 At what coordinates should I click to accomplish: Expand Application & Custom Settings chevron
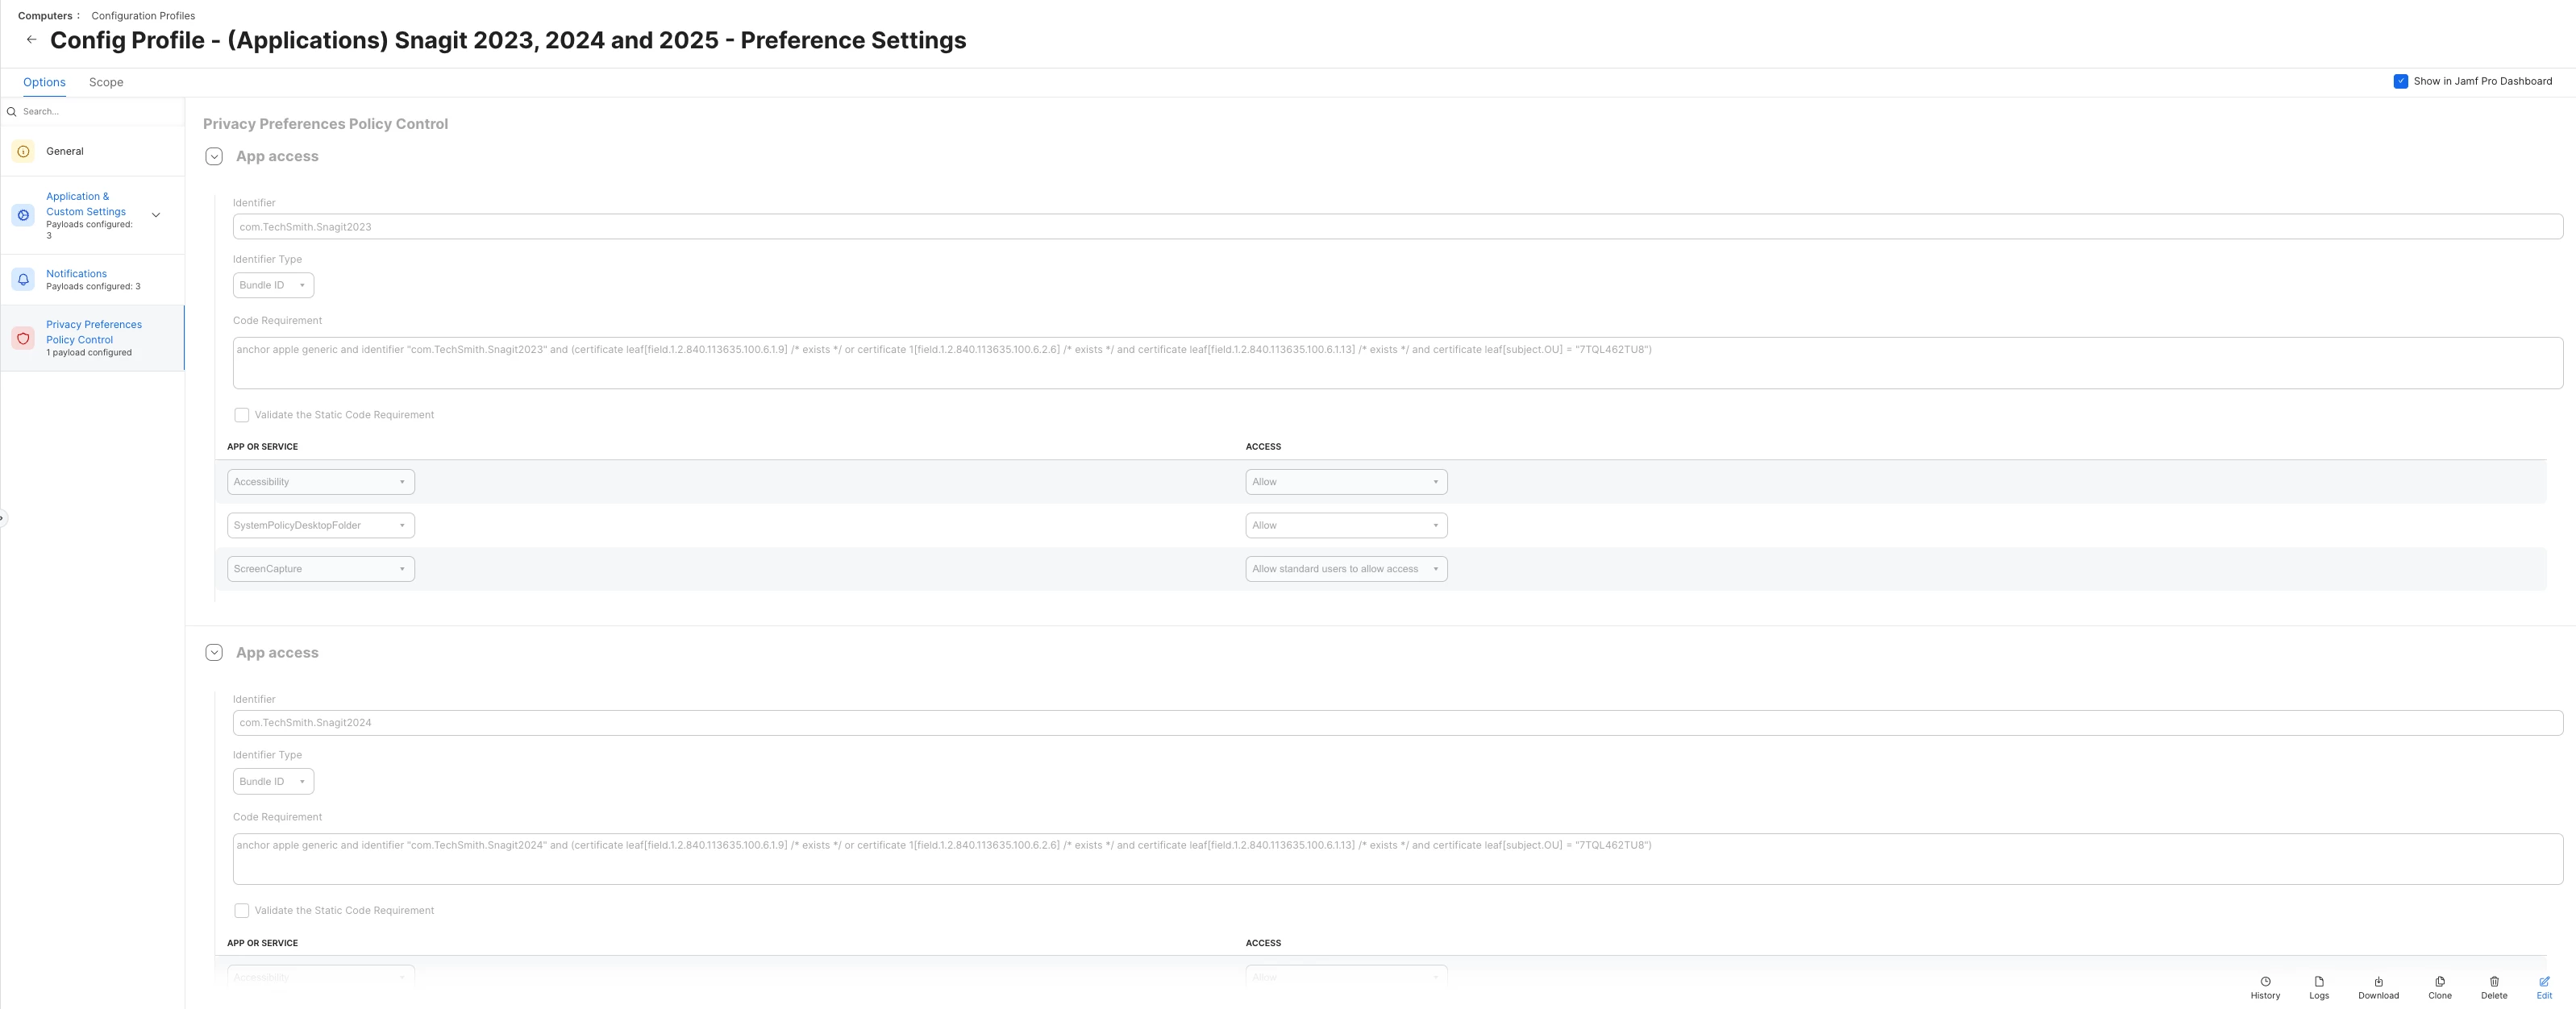click(x=156, y=215)
